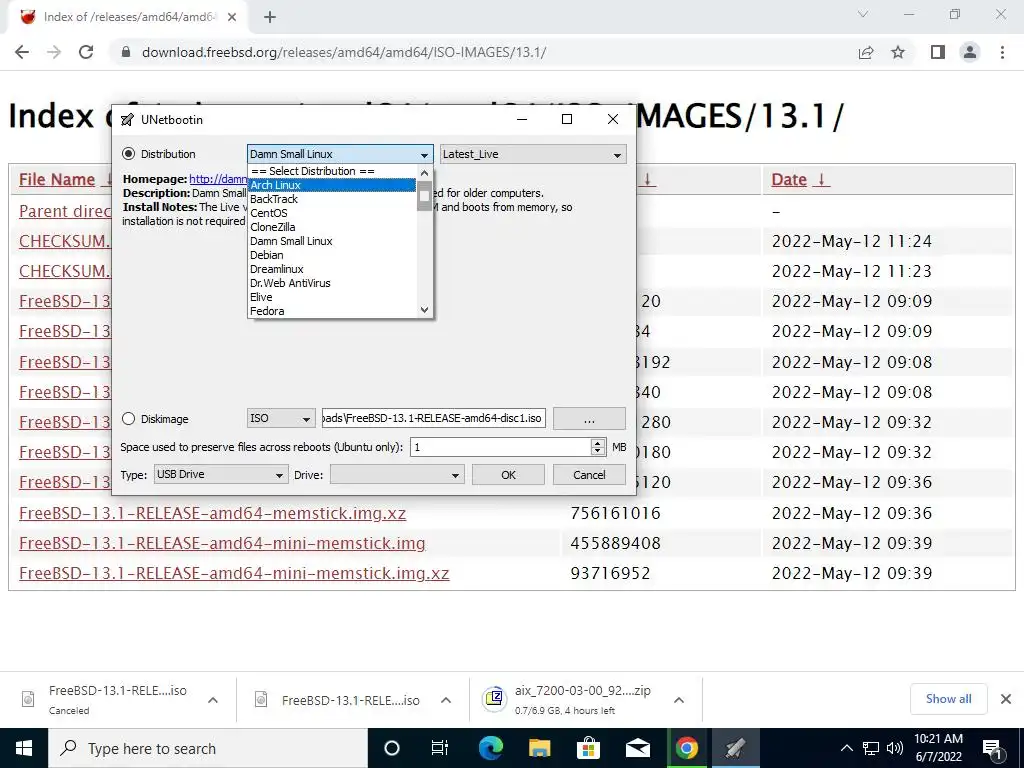
Task: Choose BackTrack from the distribution list
Action: tap(332, 199)
